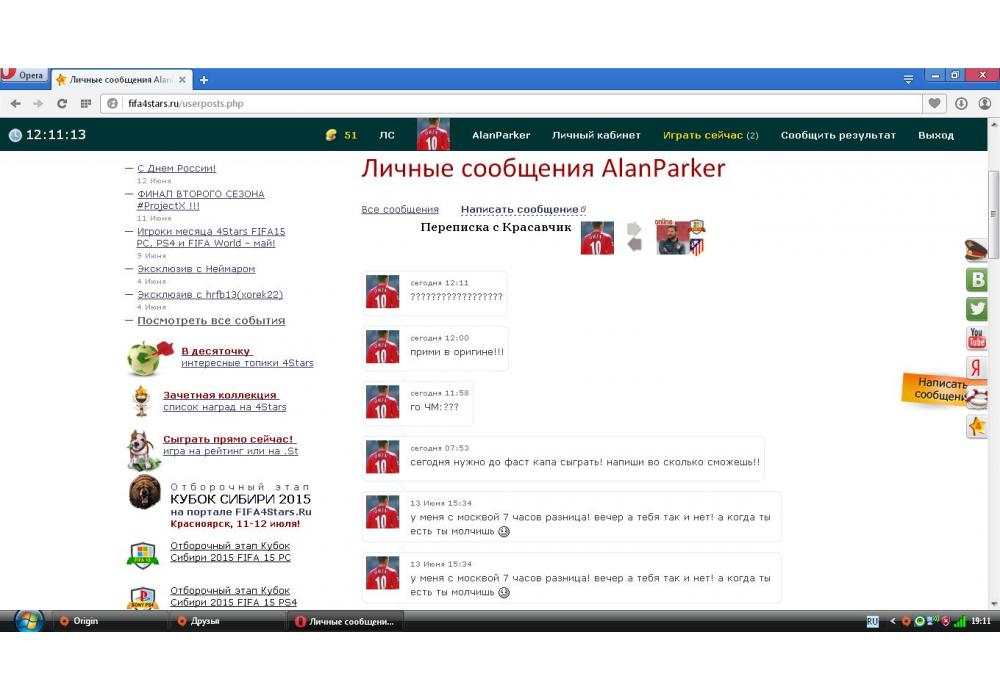This screenshot has width=1000, height=700.
Task: Click the conversation direction arrows icon
Action: (x=634, y=237)
